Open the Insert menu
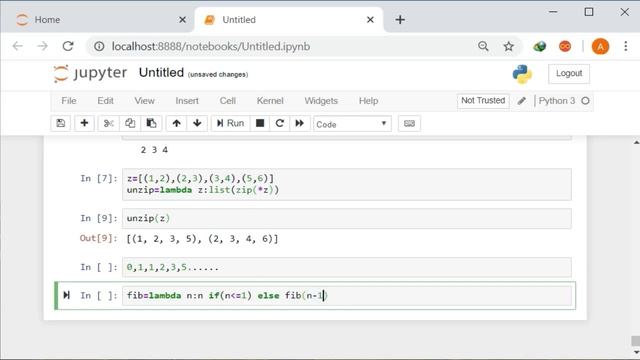 point(187,101)
